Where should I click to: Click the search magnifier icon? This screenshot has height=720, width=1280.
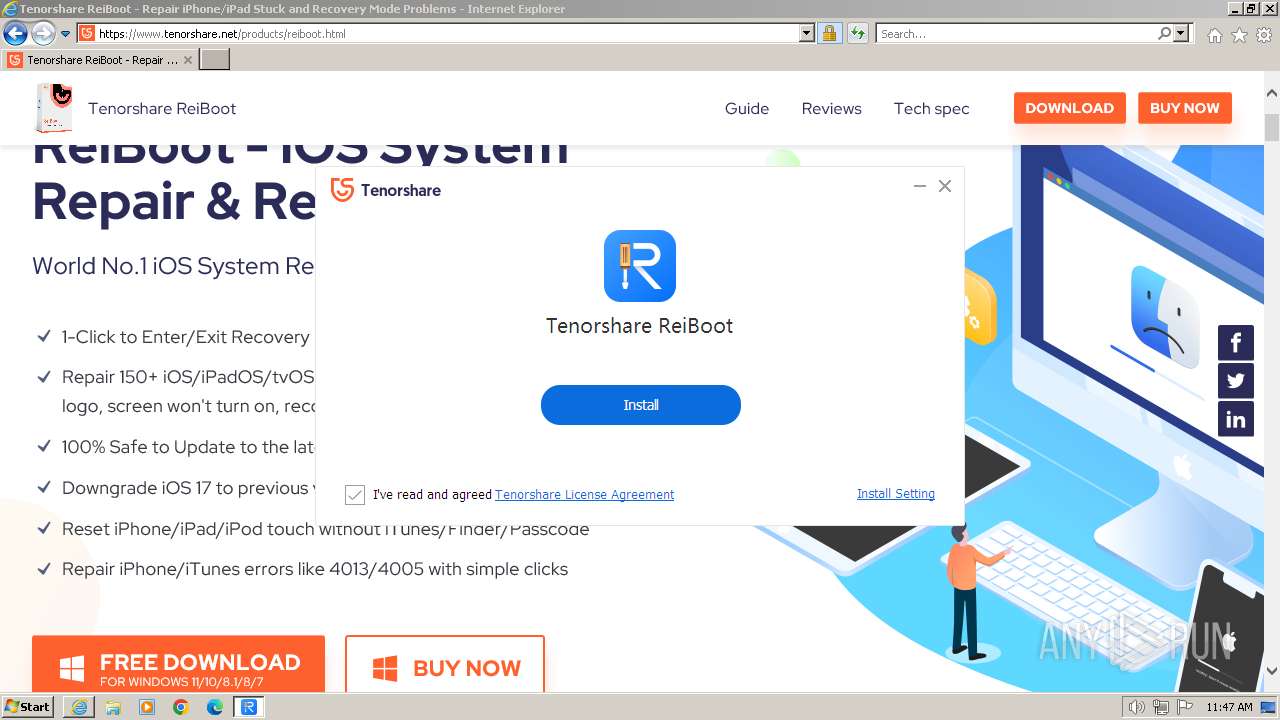tap(1164, 33)
